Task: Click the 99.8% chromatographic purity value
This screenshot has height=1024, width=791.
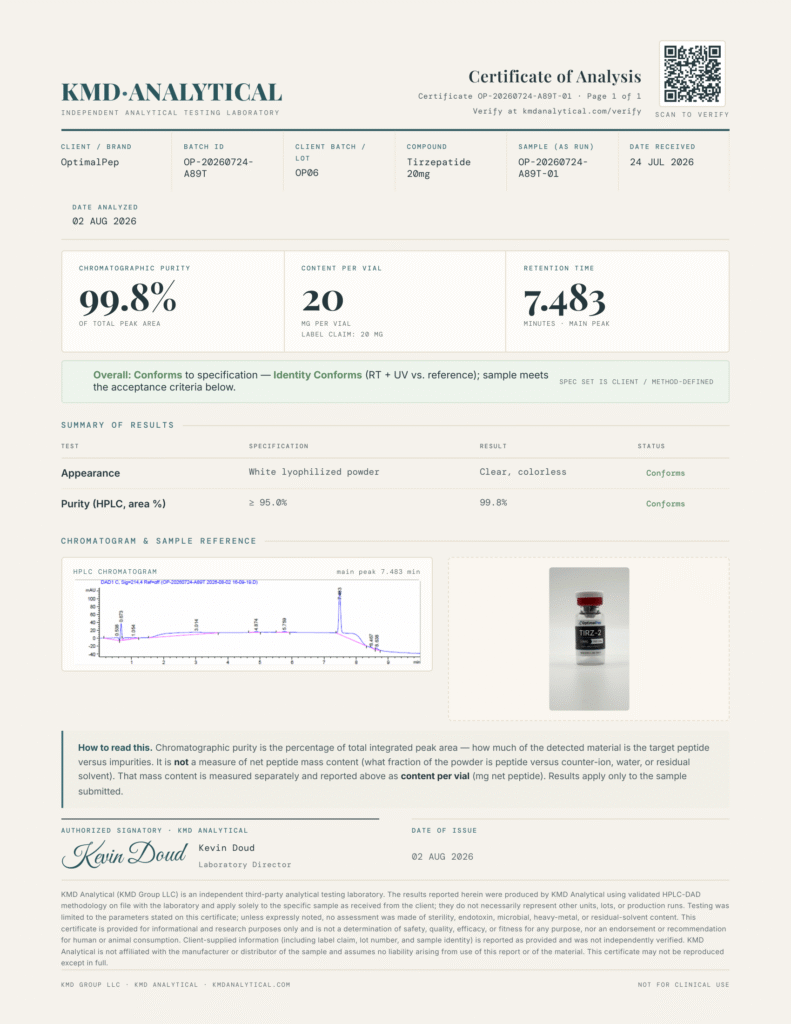Action: tap(127, 298)
